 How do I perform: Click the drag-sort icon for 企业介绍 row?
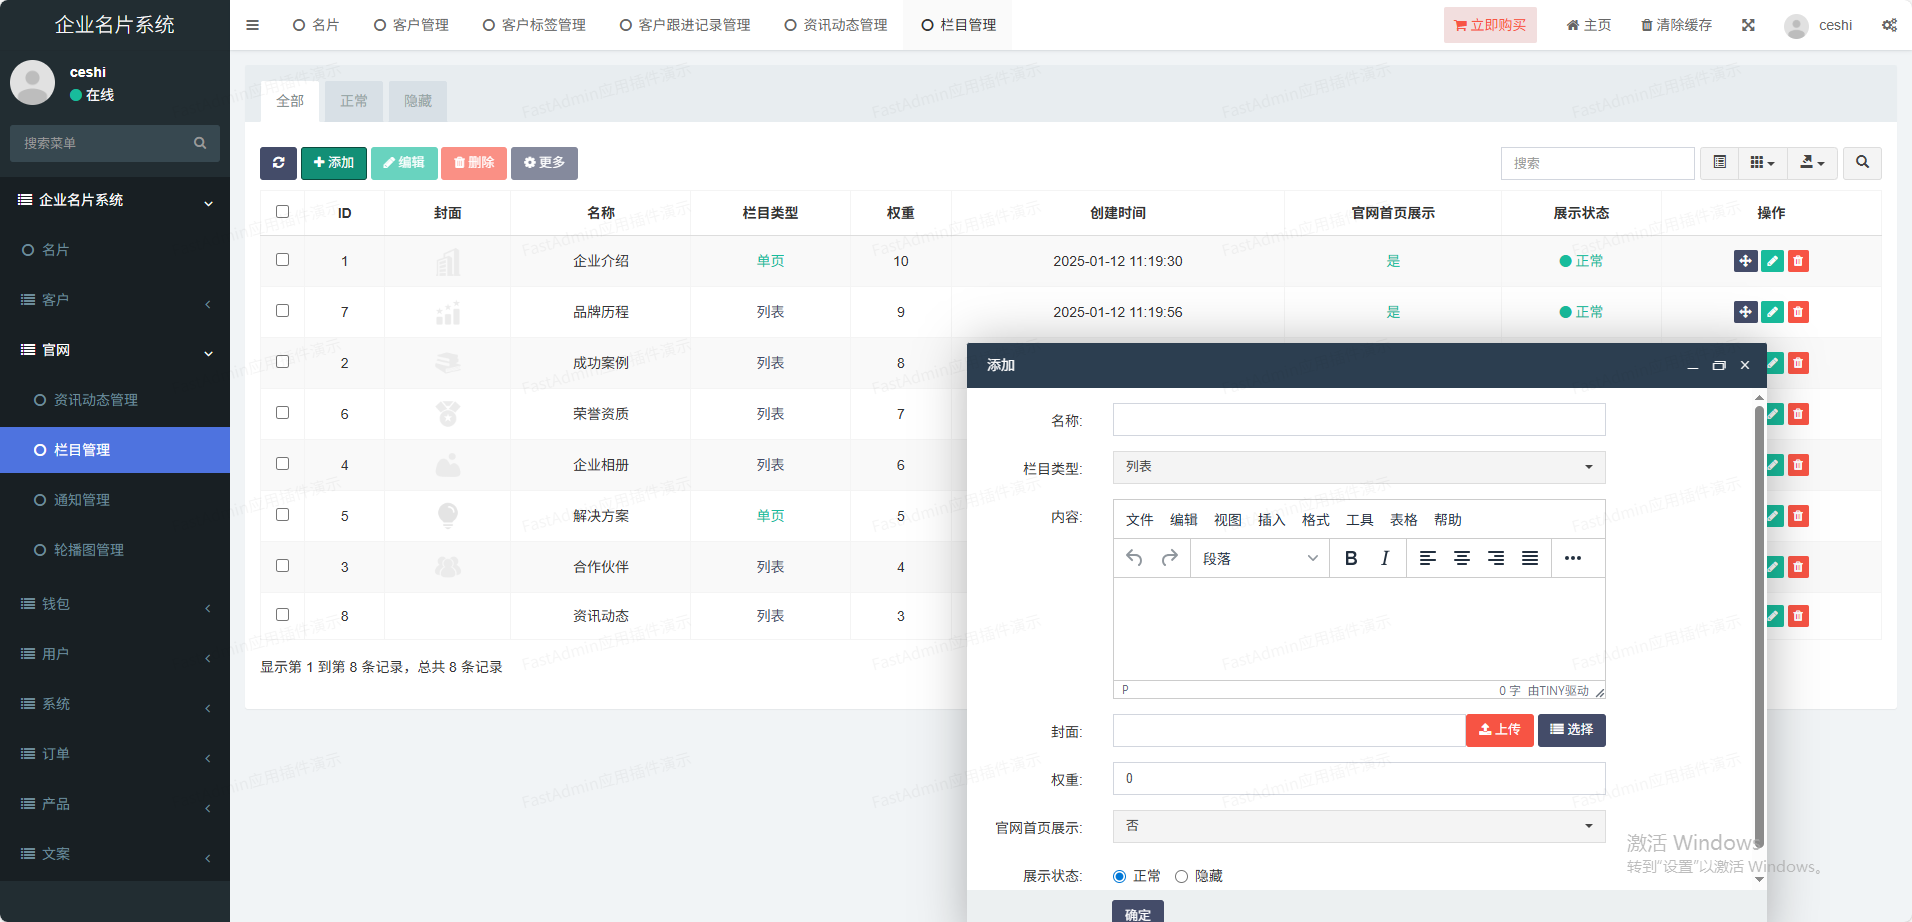pyautogui.click(x=1745, y=261)
